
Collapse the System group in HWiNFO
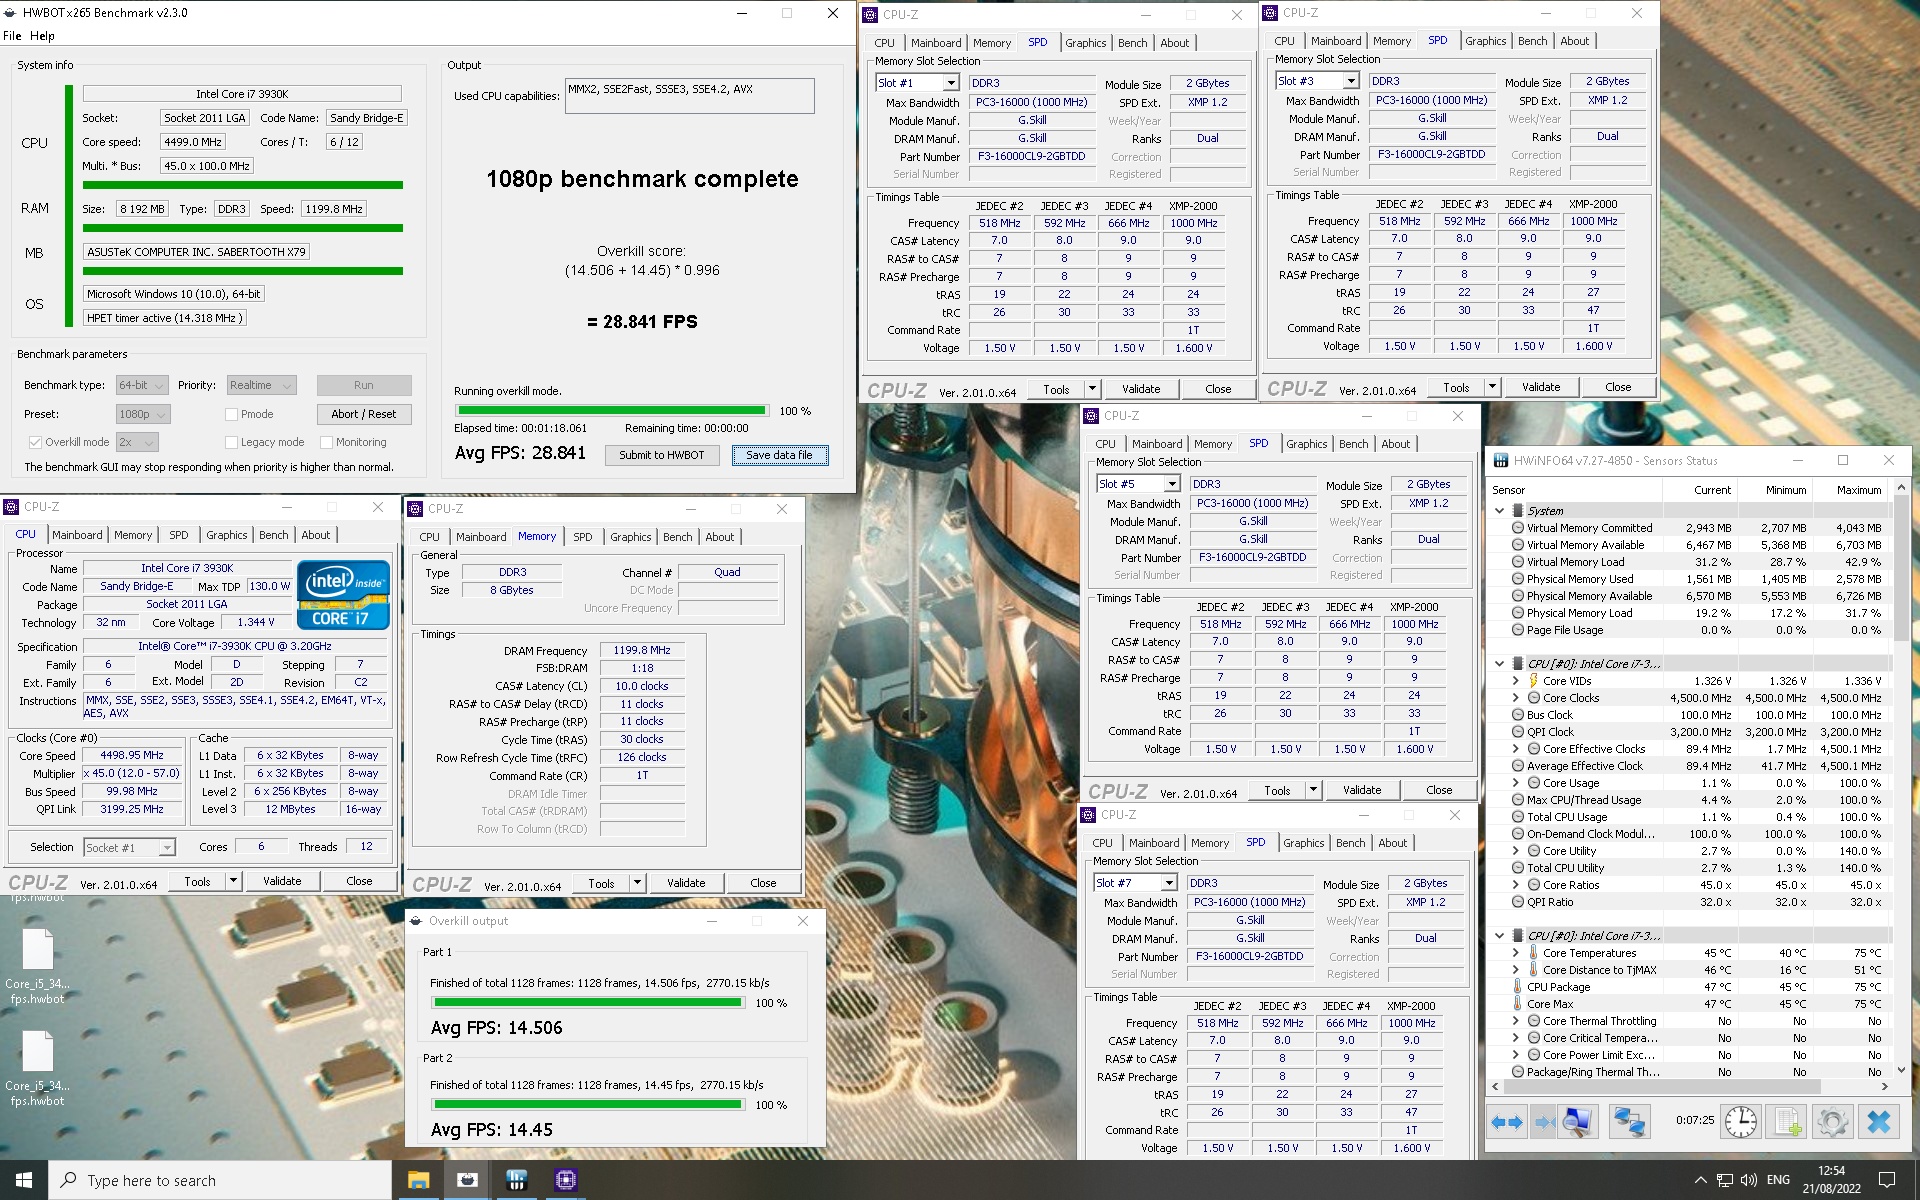click(x=1499, y=511)
